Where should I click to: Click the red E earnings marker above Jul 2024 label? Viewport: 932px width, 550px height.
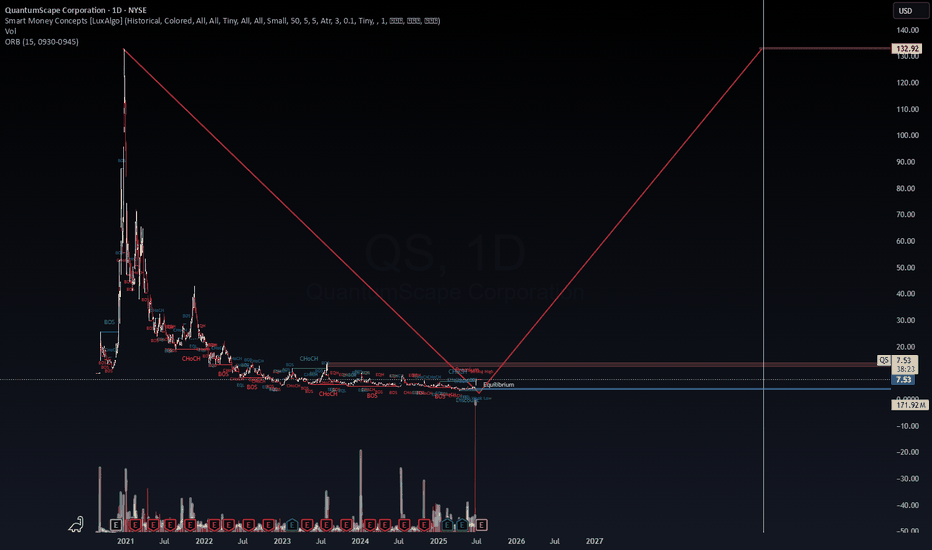coord(404,524)
